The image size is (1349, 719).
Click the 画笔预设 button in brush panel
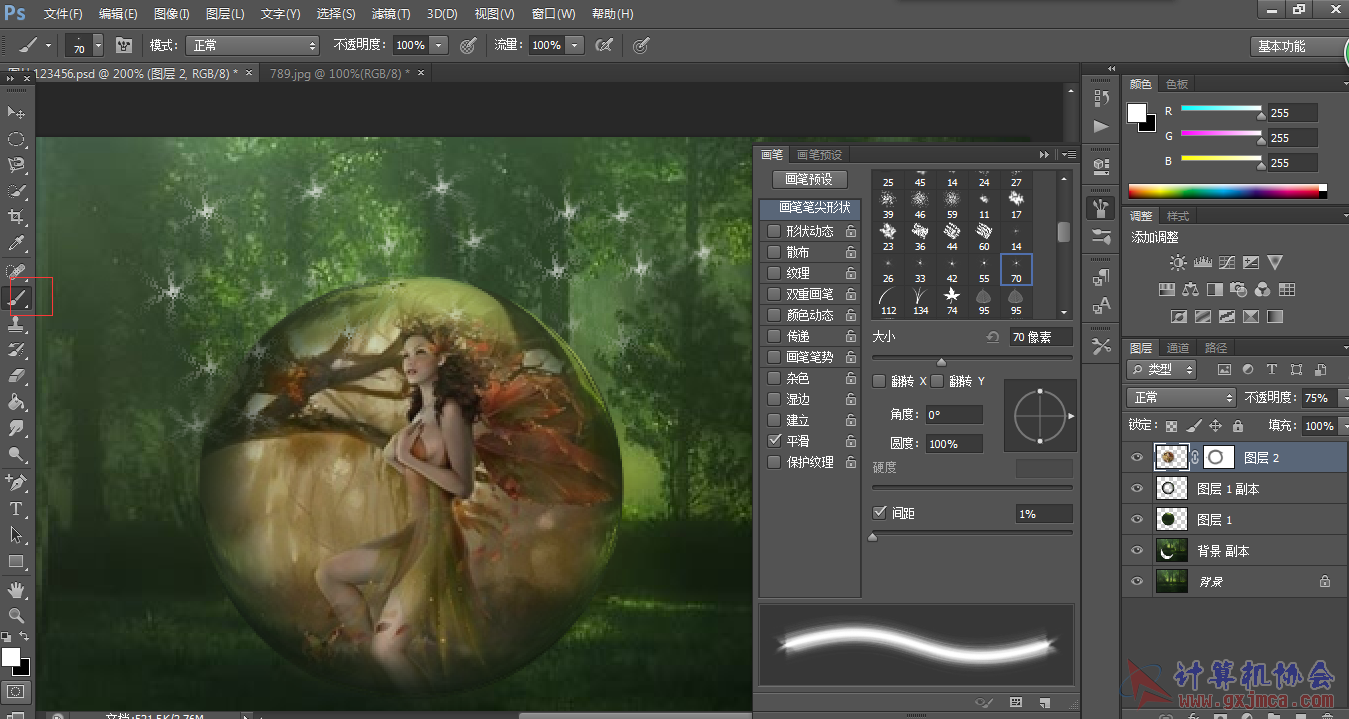[x=810, y=180]
